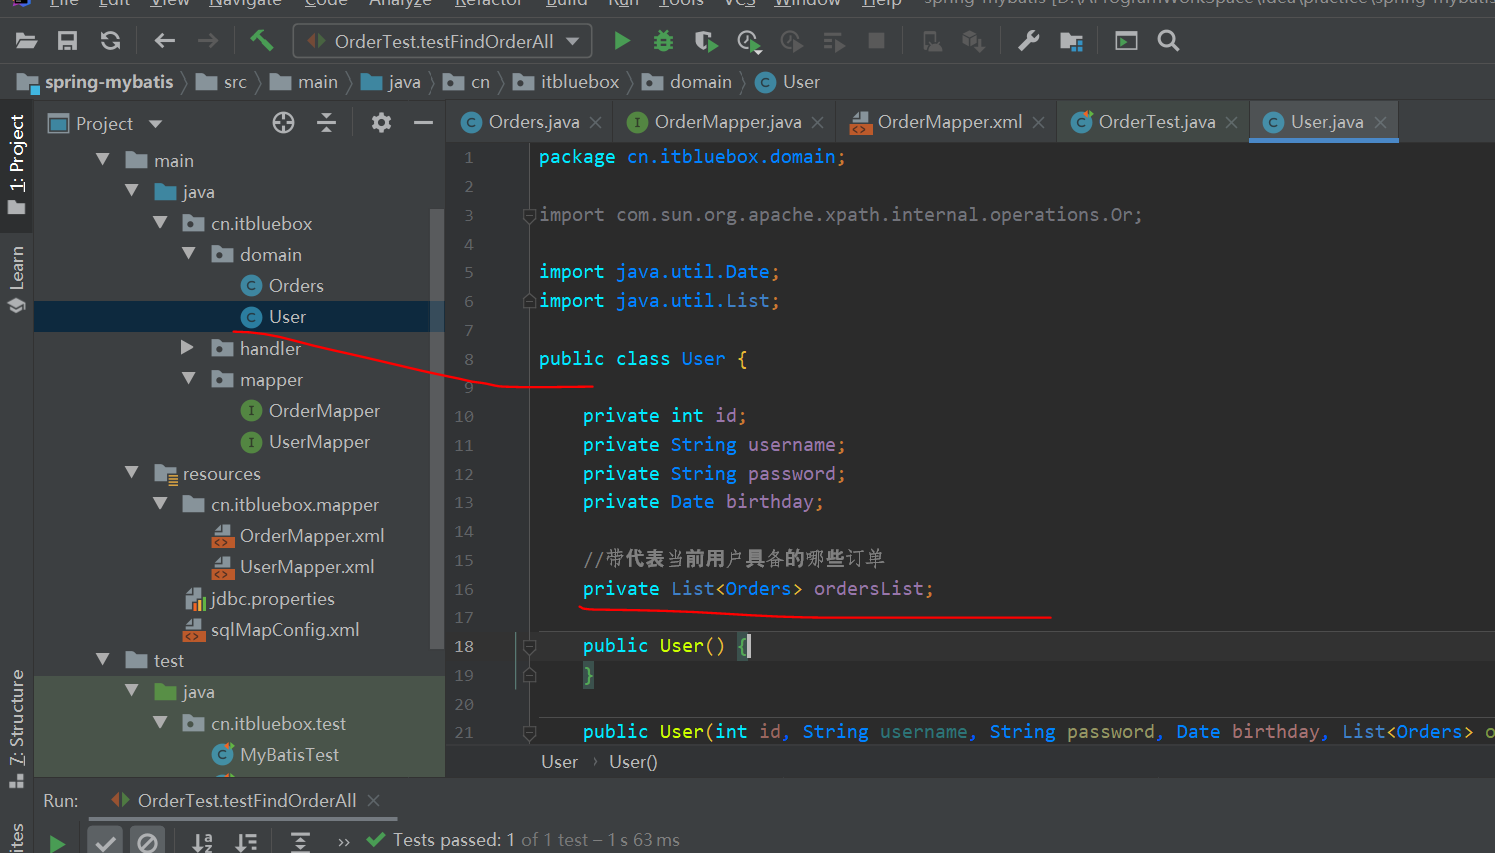Open Run Anything terminal-style icon

coord(1126,41)
